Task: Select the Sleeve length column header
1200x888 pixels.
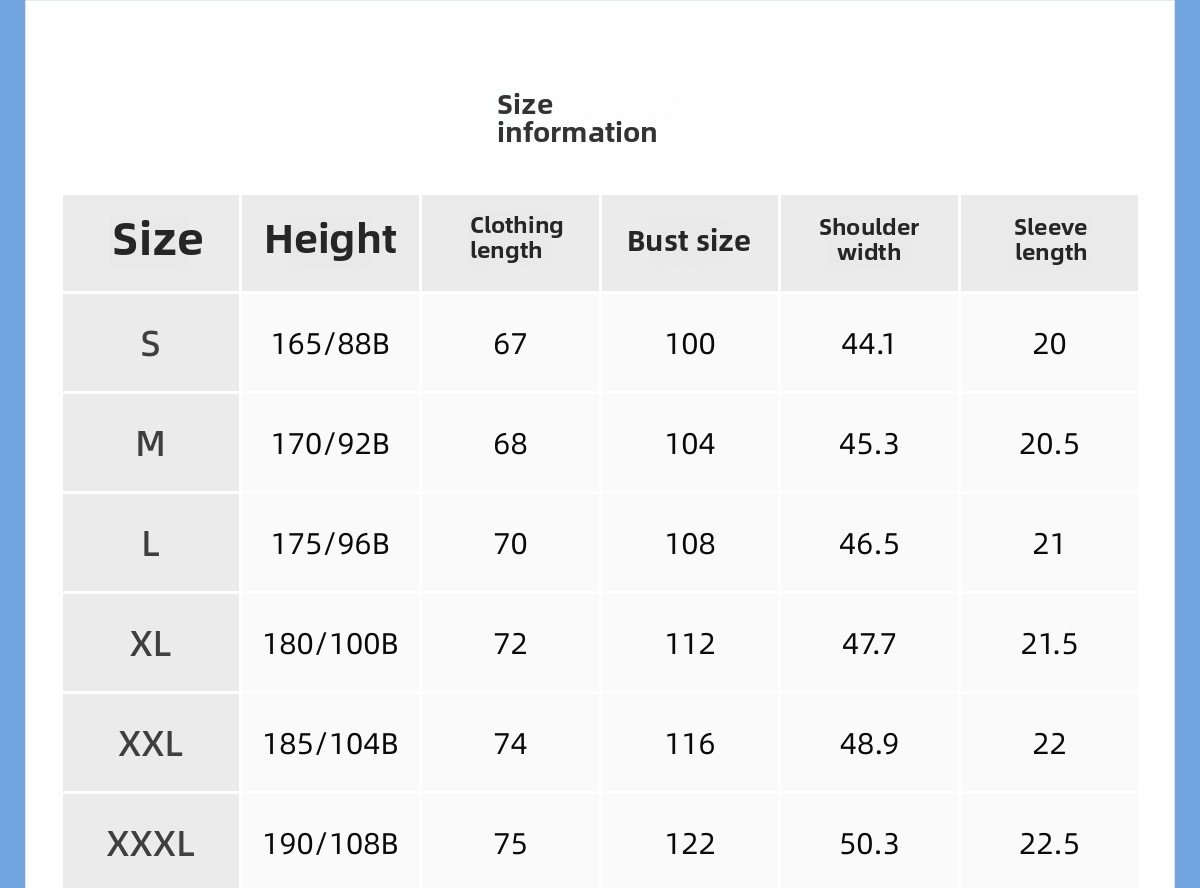Action: pyautogui.click(x=1050, y=240)
